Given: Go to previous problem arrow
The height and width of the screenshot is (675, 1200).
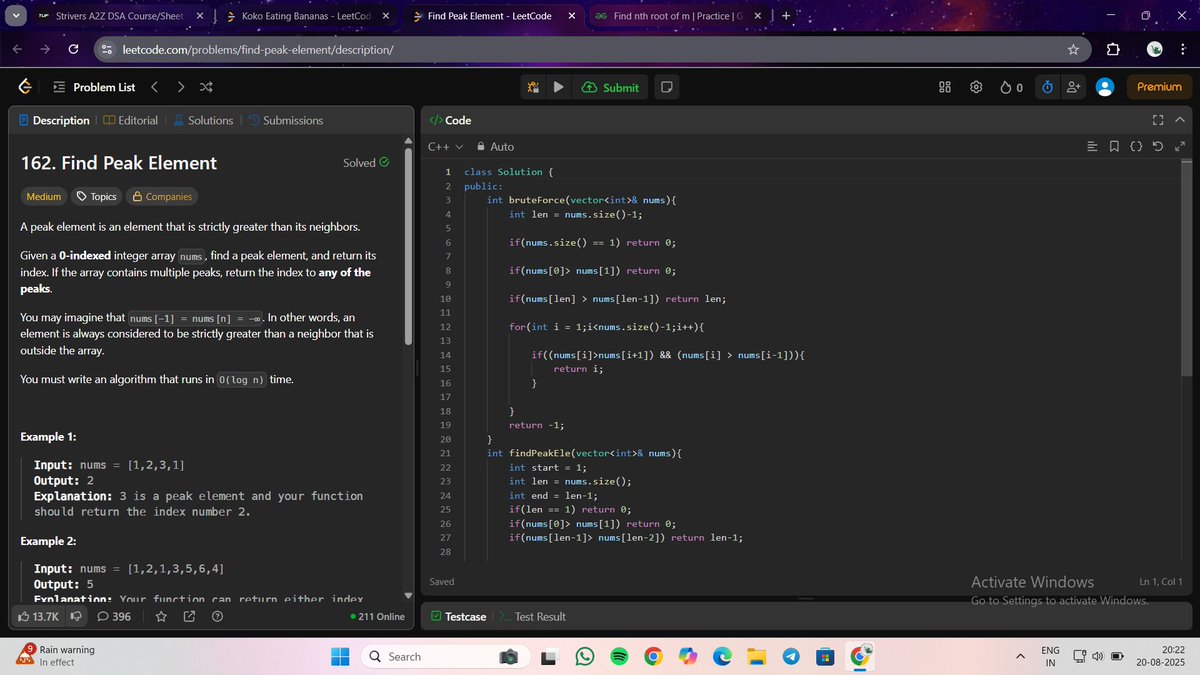Looking at the screenshot, I should (155, 87).
